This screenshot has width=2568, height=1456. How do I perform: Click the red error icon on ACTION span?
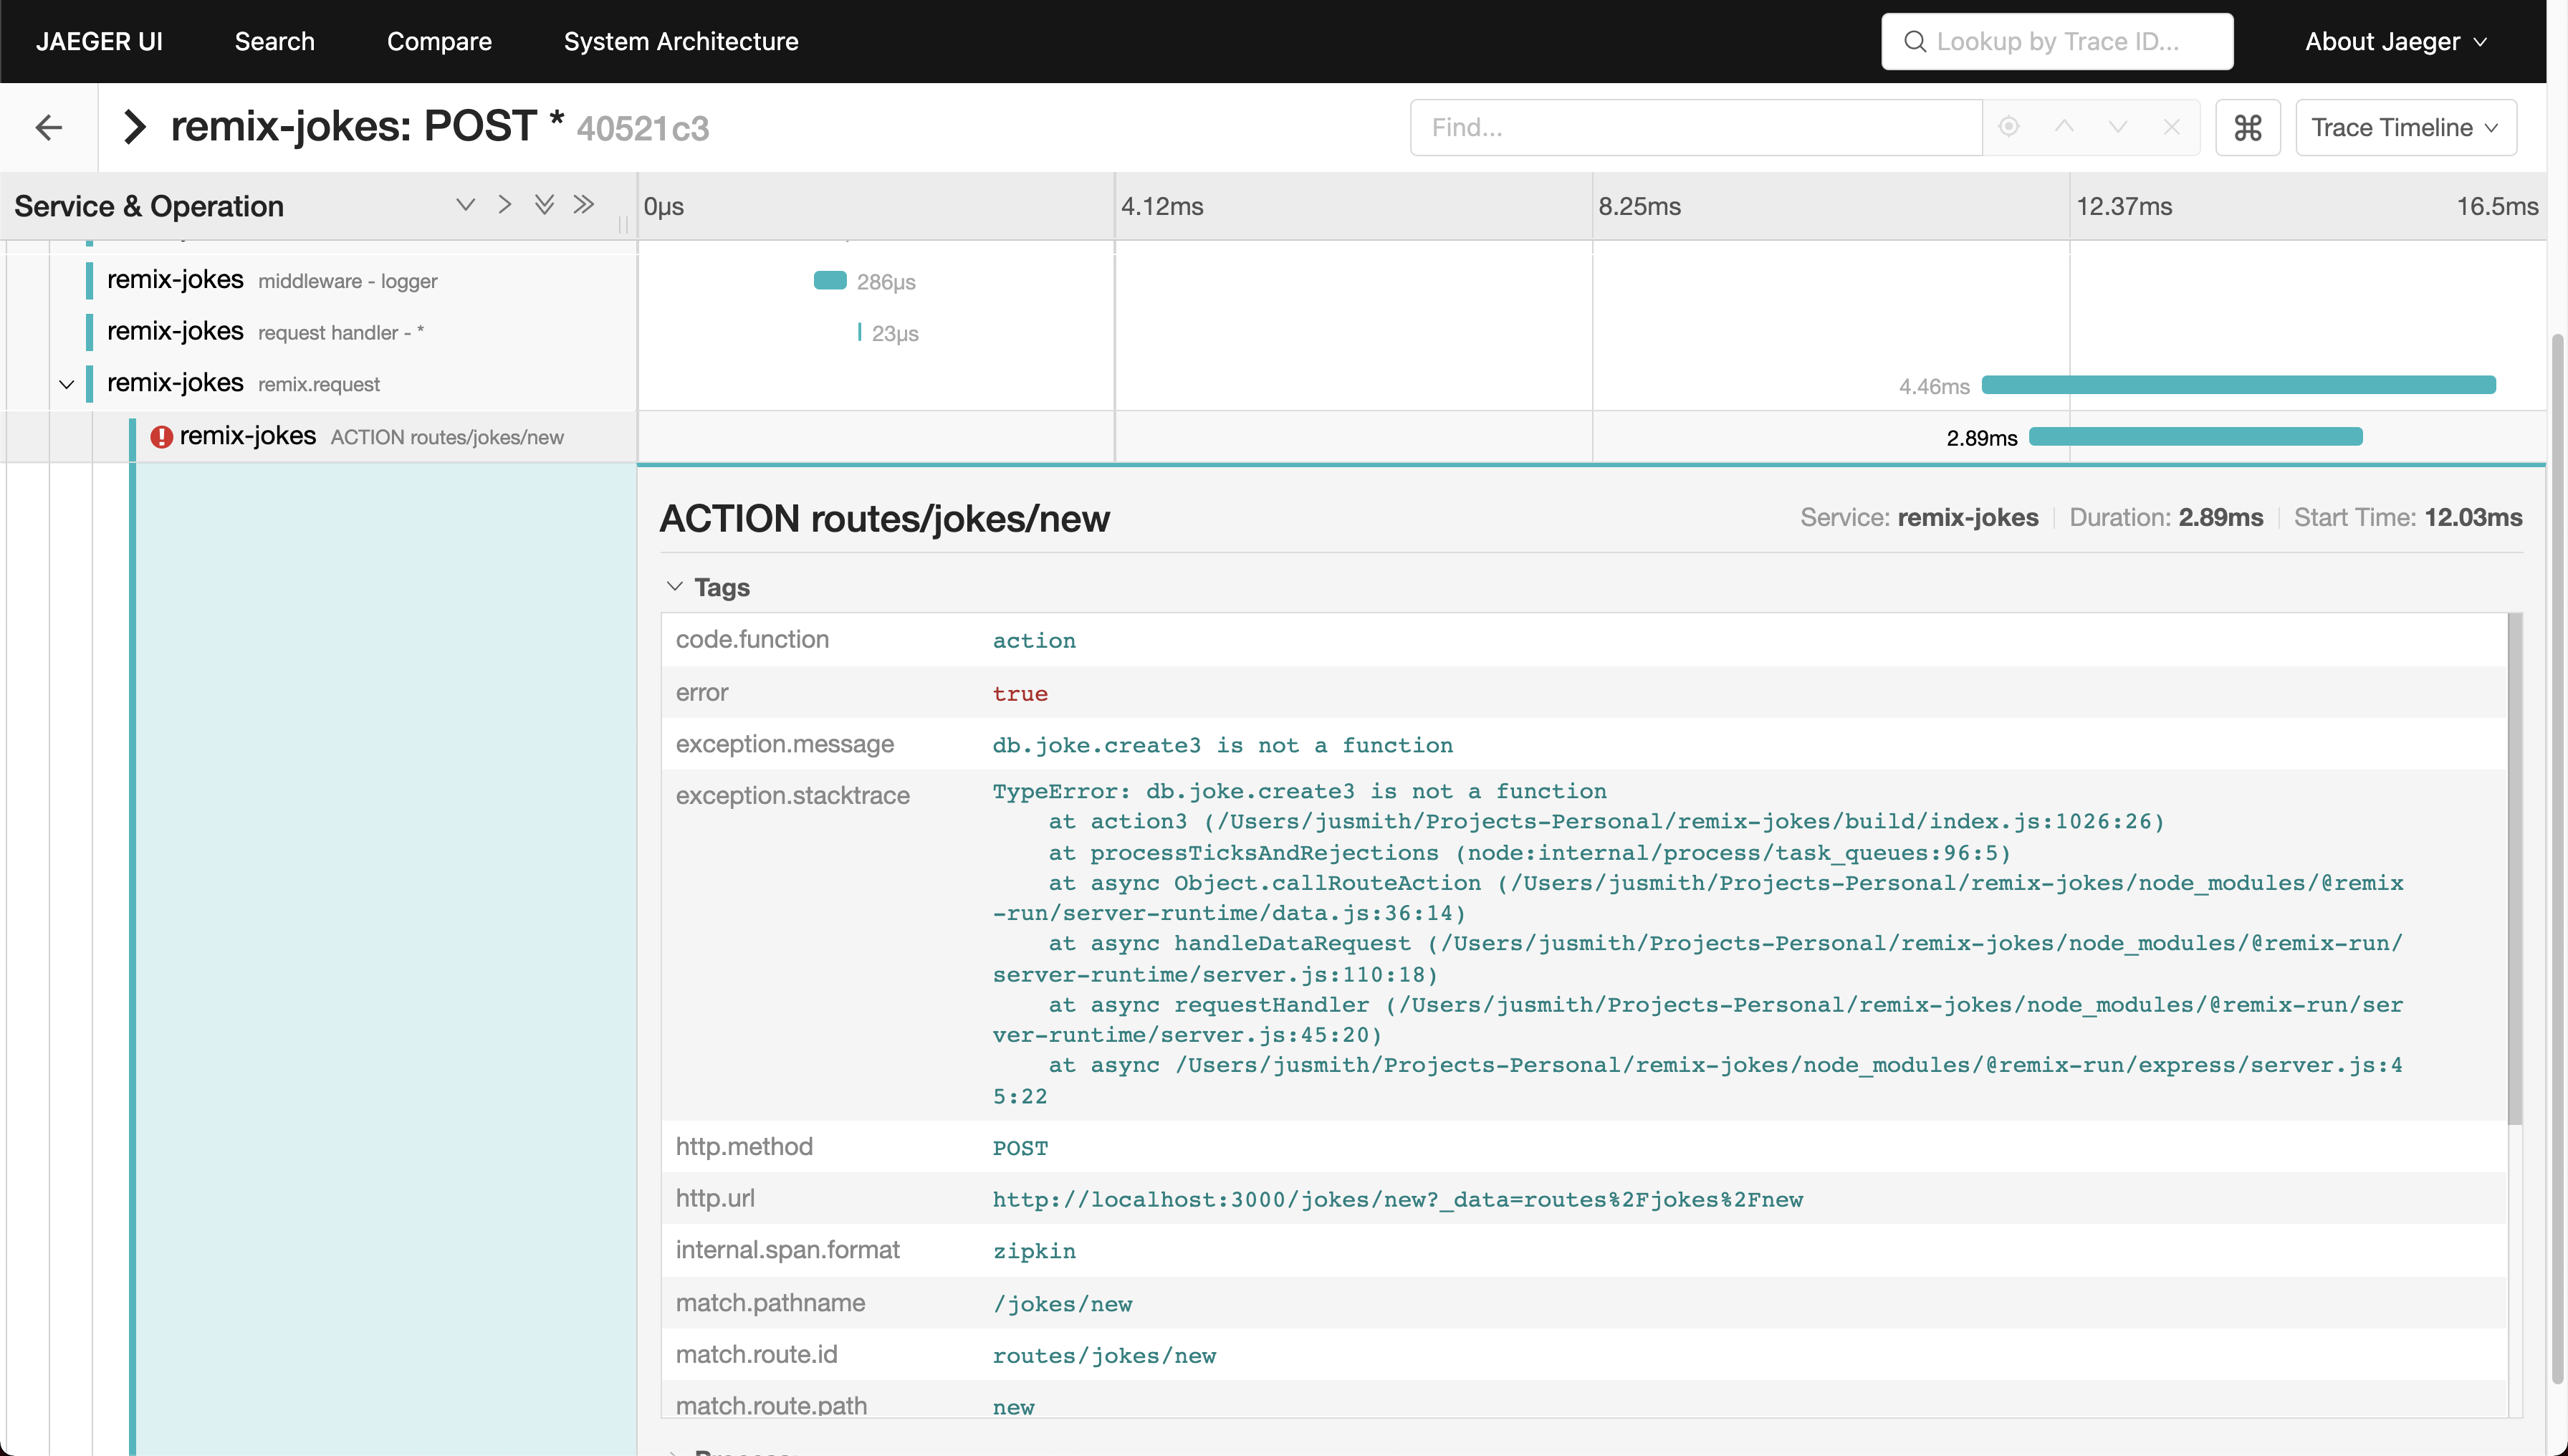(x=161, y=437)
